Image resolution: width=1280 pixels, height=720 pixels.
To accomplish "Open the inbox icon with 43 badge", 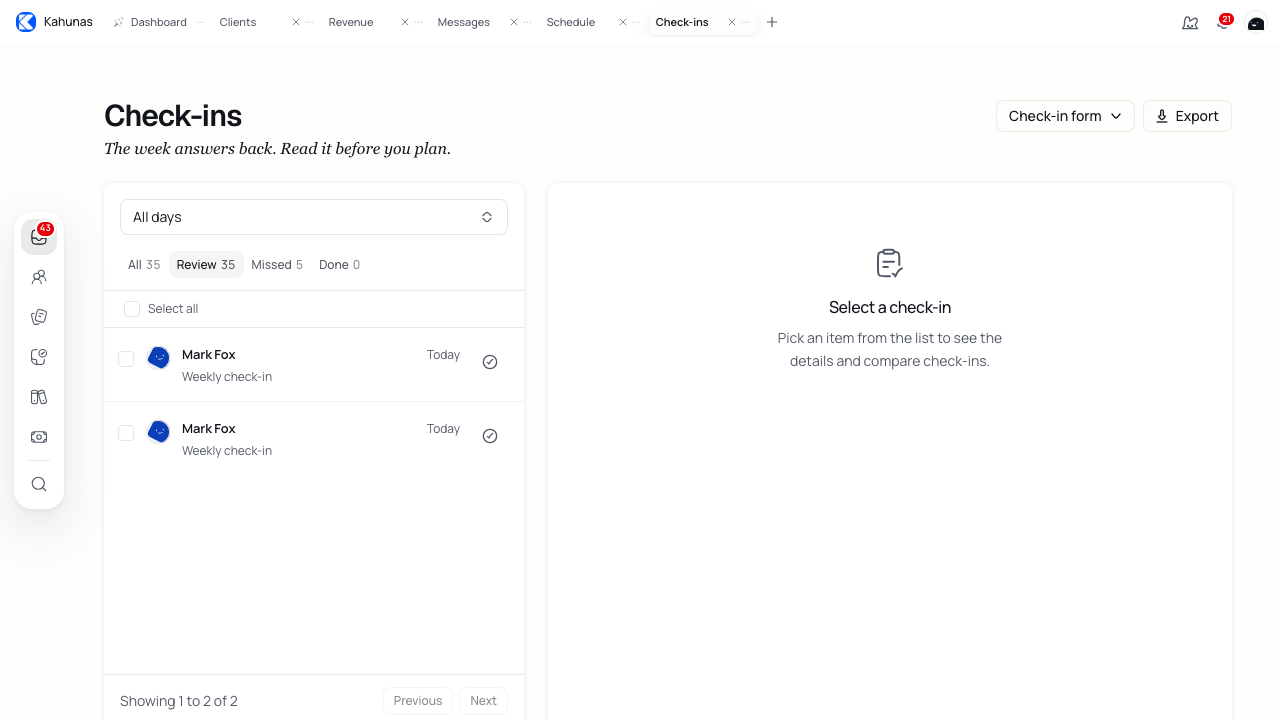I will tap(39, 237).
